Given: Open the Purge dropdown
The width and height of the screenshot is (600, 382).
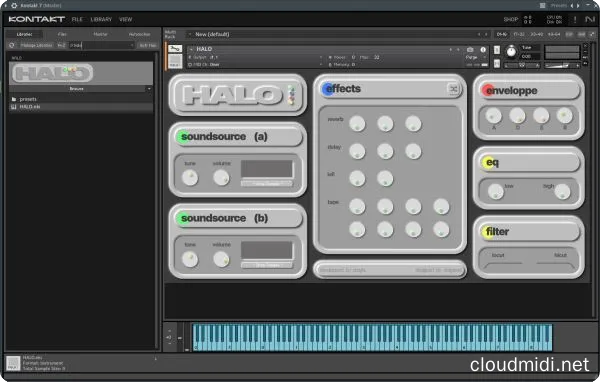Looking at the screenshot, I should (476, 57).
